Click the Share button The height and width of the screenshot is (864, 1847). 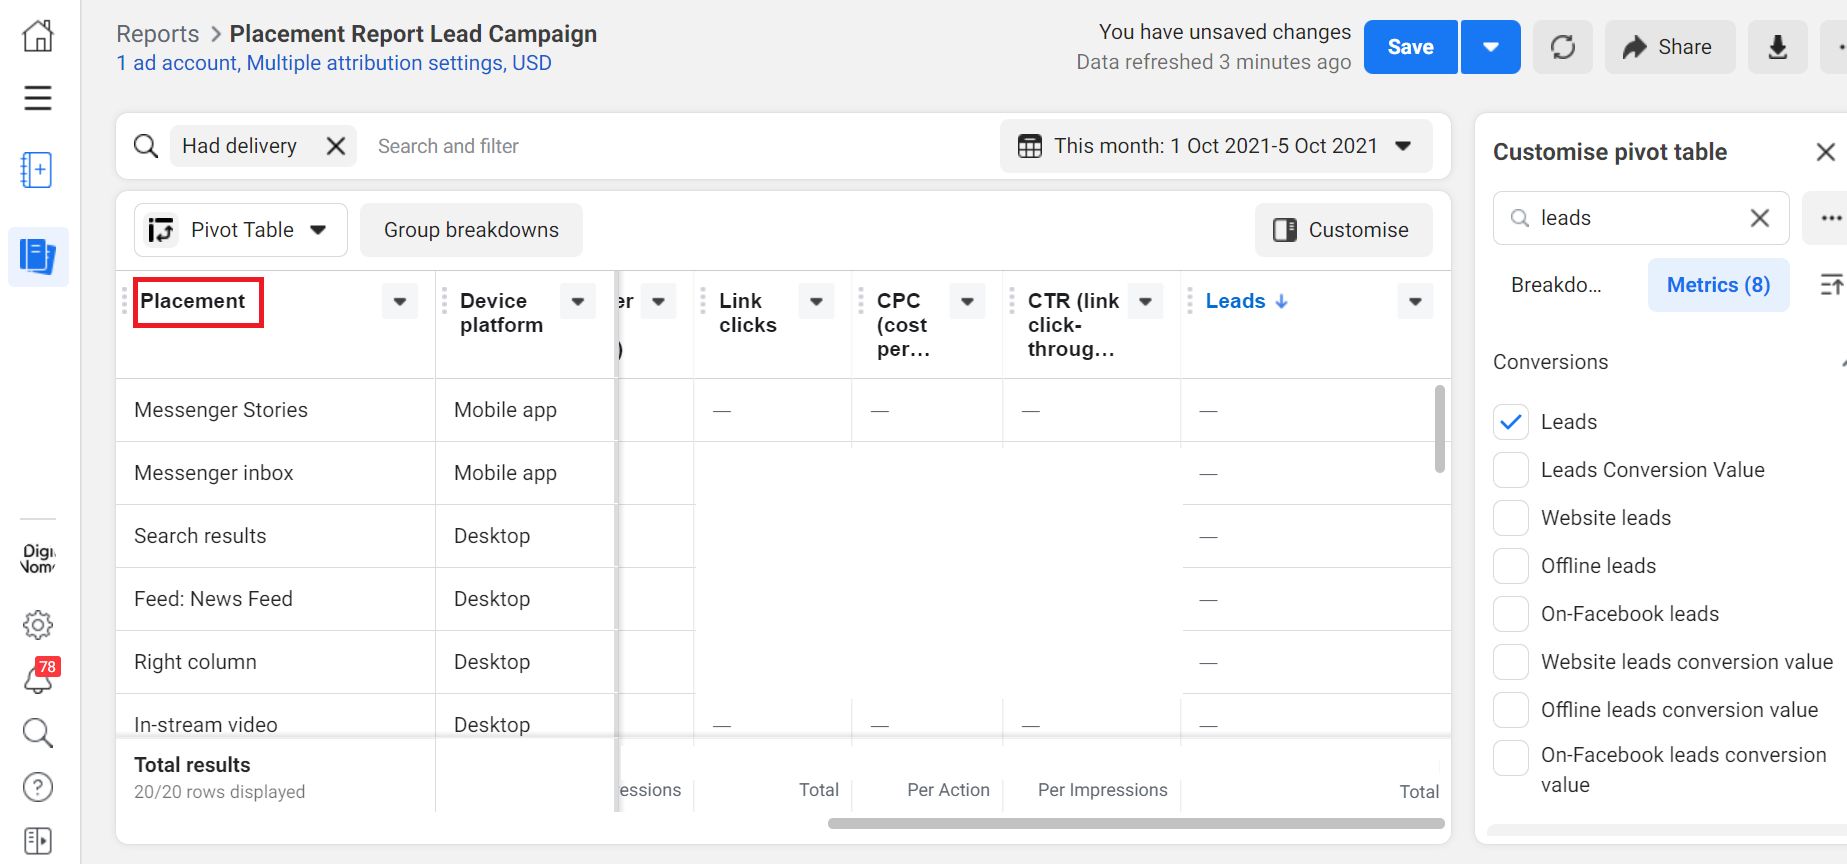pyautogui.click(x=1668, y=47)
